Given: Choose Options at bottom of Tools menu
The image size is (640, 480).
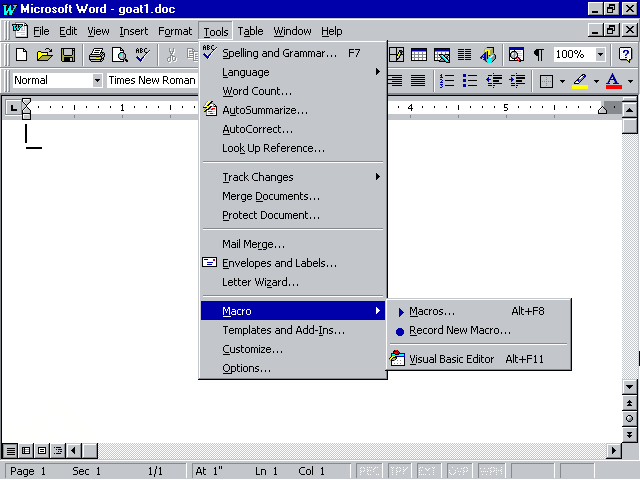Looking at the screenshot, I should (293, 368).
